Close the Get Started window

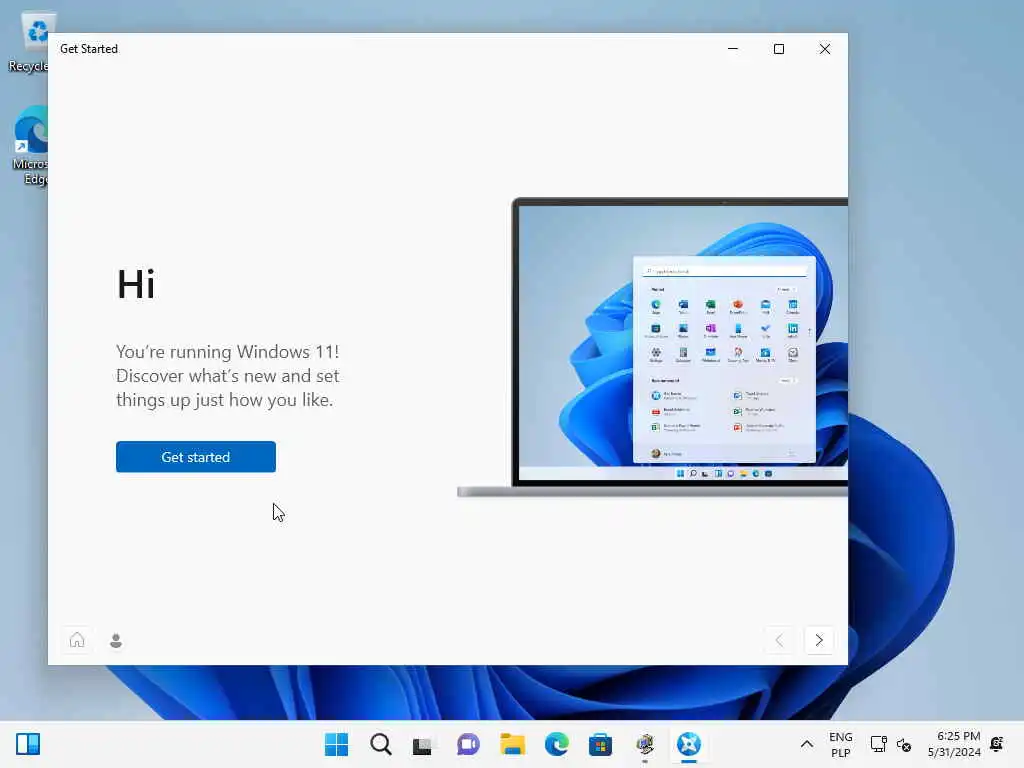[x=825, y=49]
